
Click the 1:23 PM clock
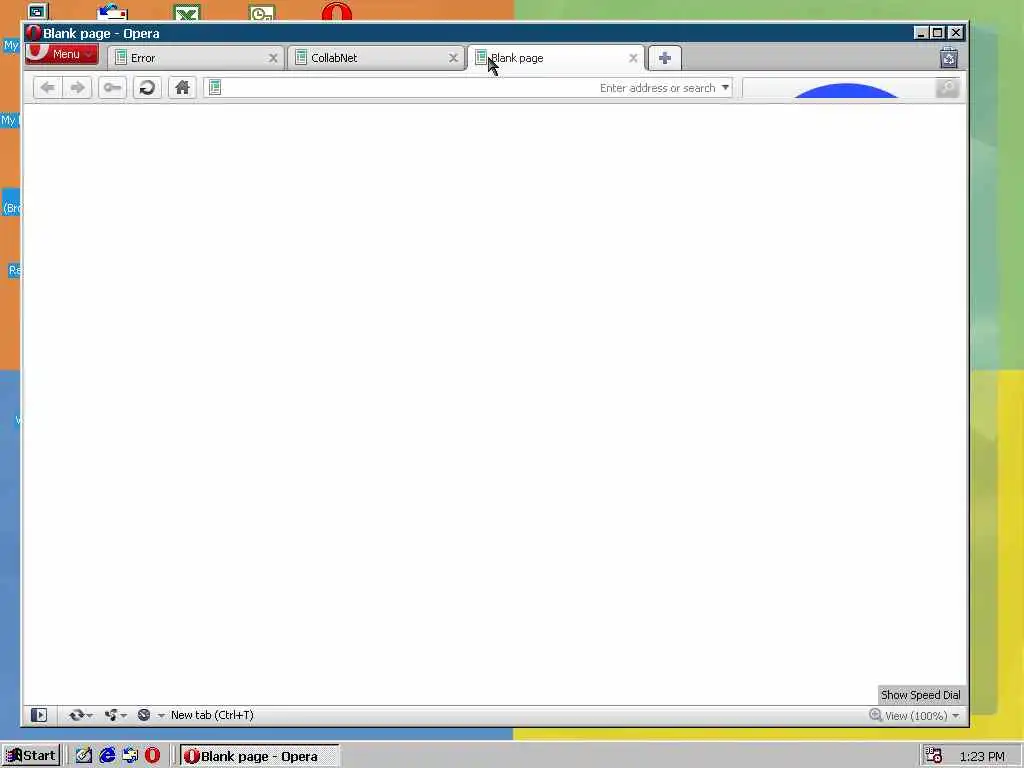pyautogui.click(x=982, y=756)
